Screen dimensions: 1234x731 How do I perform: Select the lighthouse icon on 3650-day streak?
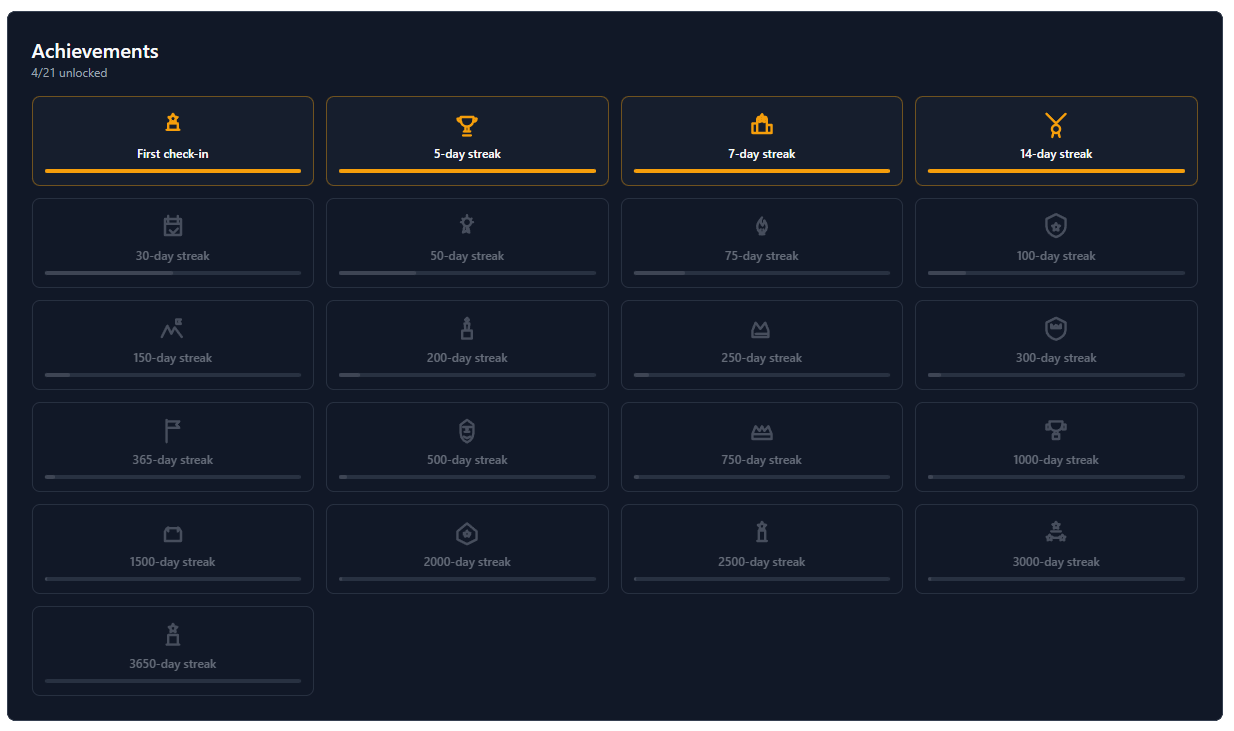(172, 633)
